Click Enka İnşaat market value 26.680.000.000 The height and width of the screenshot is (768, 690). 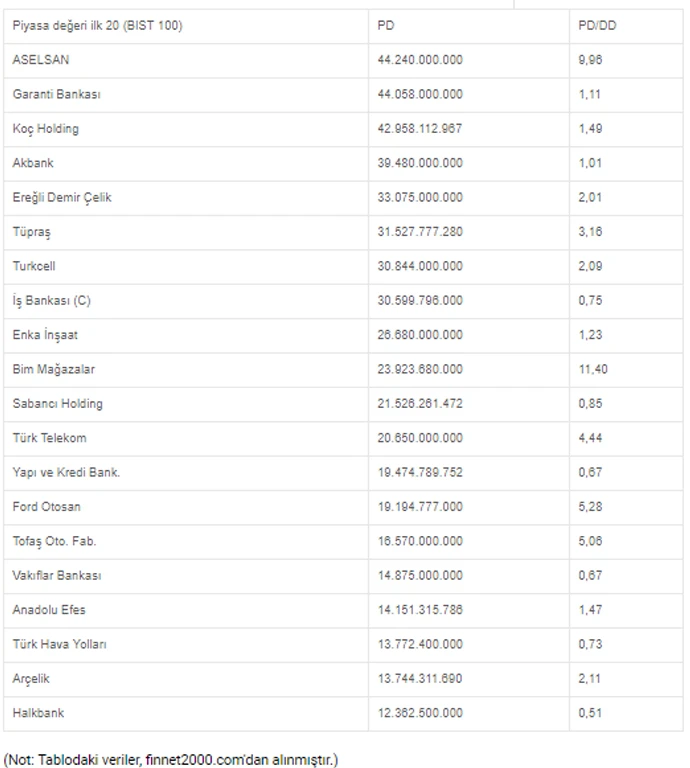pos(420,335)
